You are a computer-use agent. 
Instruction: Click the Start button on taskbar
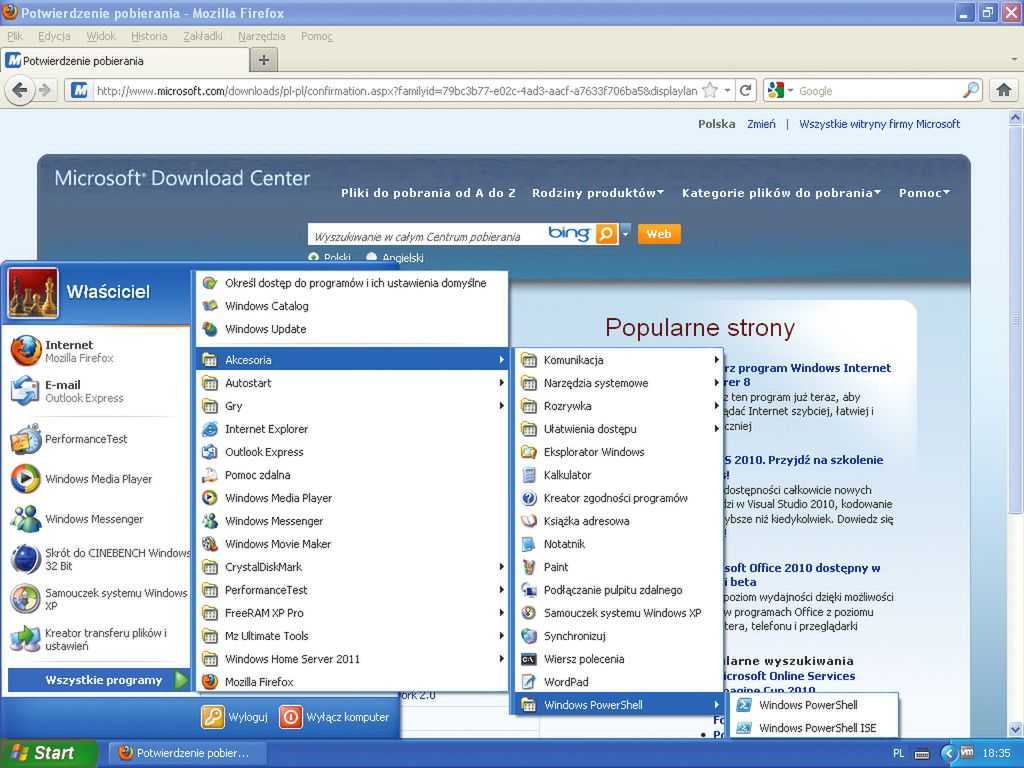pyautogui.click(x=47, y=753)
